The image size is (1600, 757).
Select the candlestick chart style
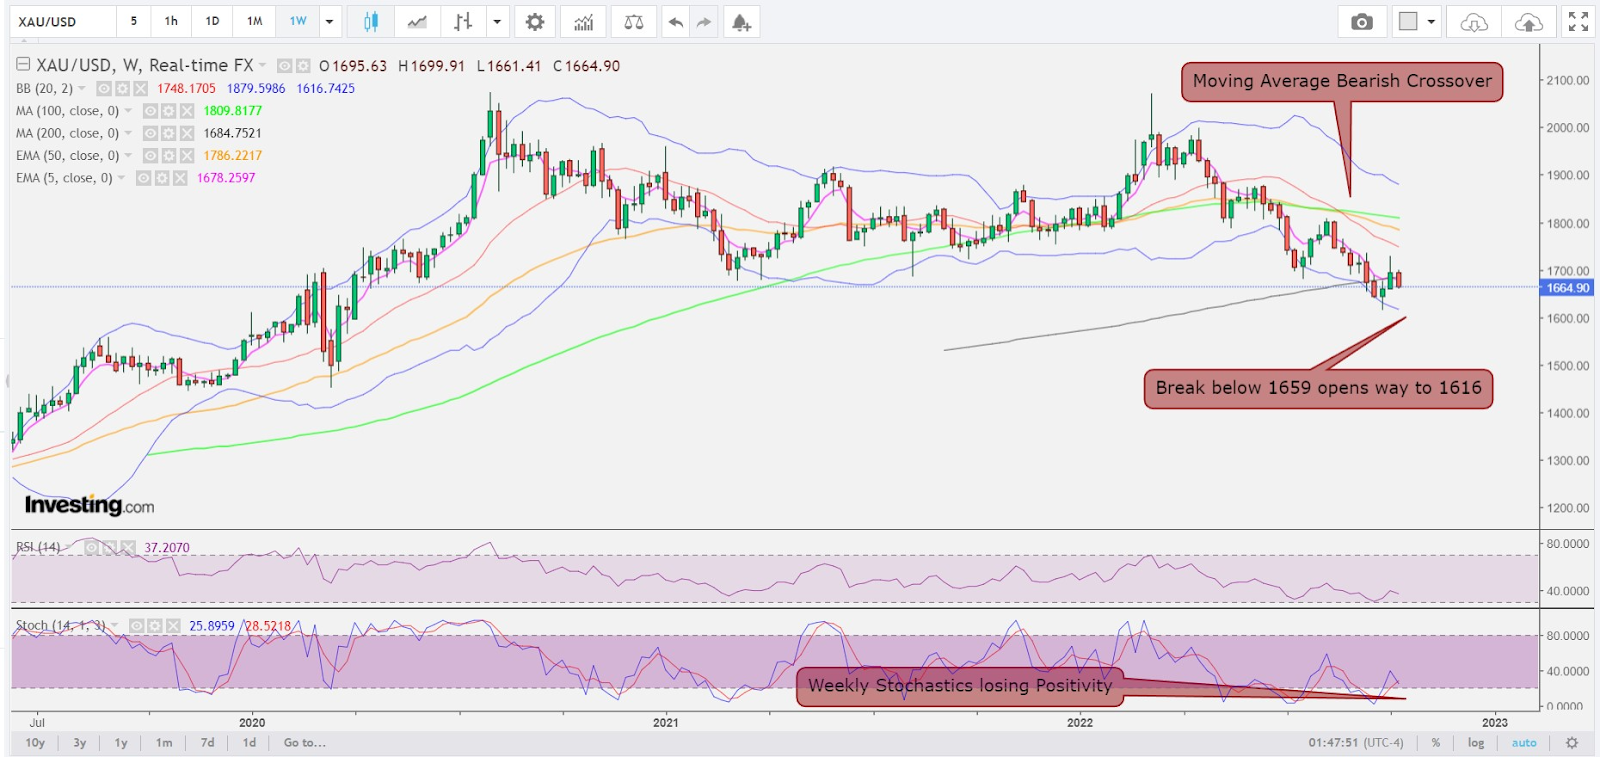[x=371, y=22]
